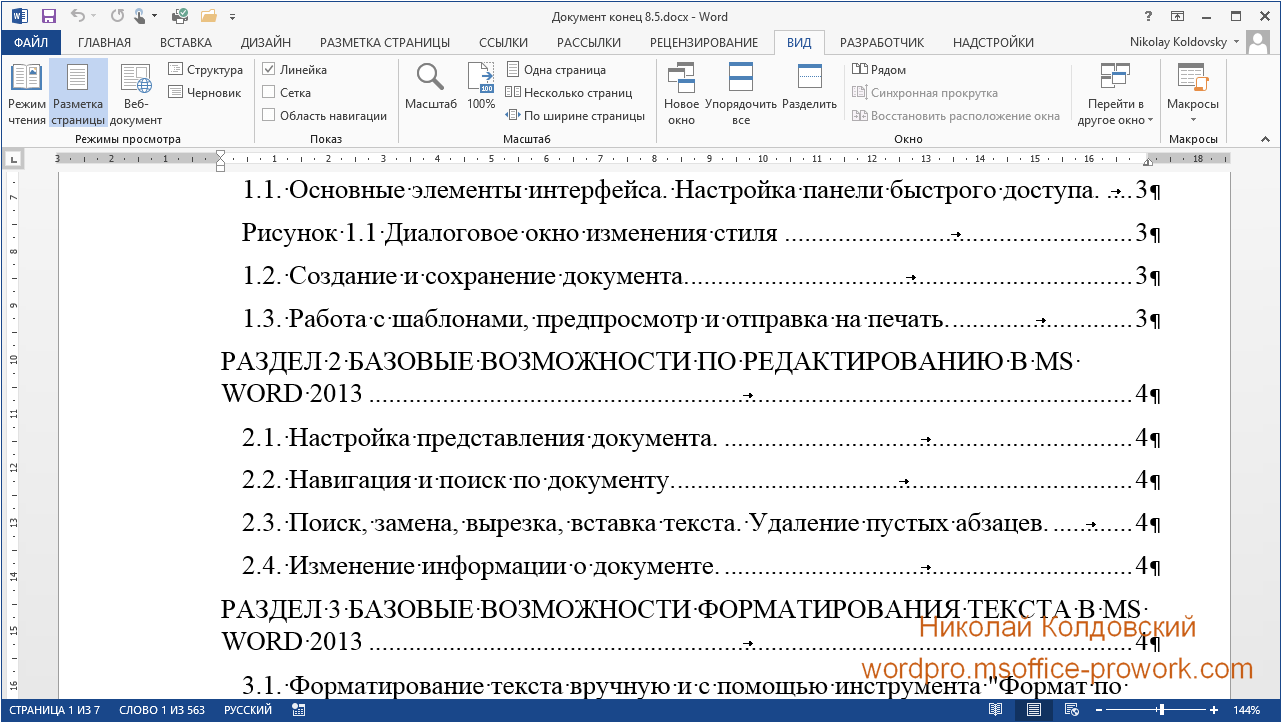Screen dimensions: 1282x724
Task: Choose По ширине страницы zoom option
Action: 575,115
